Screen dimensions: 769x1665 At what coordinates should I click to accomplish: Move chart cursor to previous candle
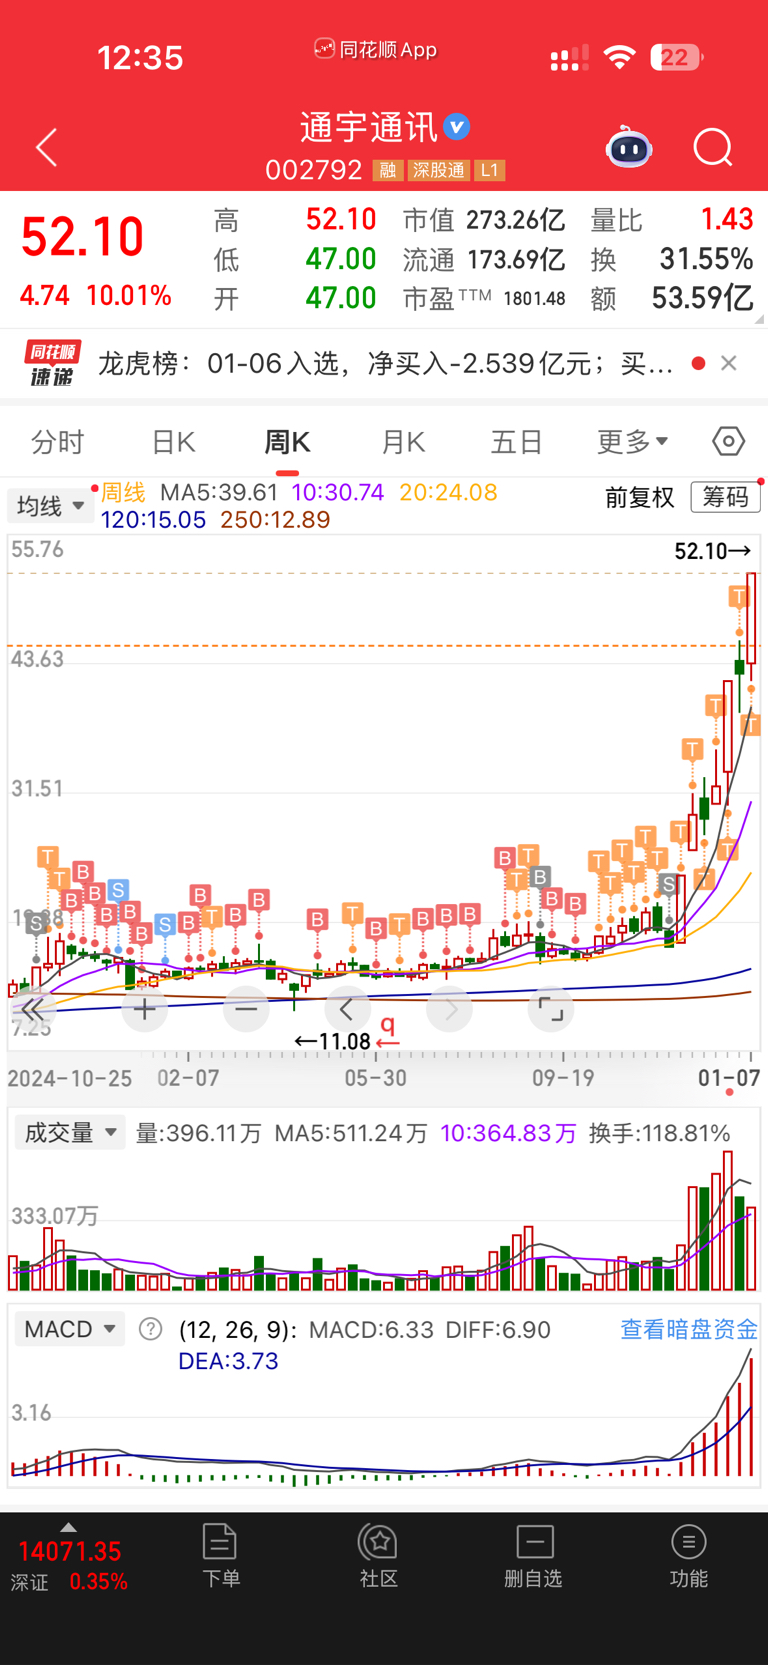point(347,1009)
